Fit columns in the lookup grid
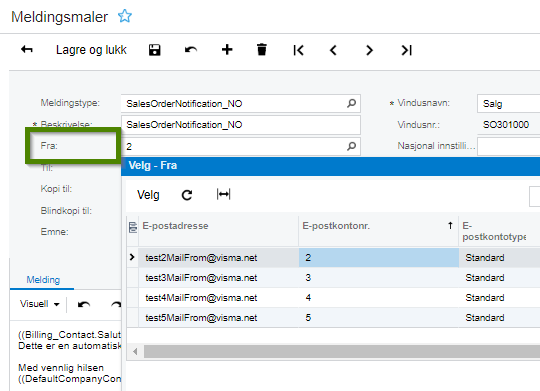 coord(224,195)
